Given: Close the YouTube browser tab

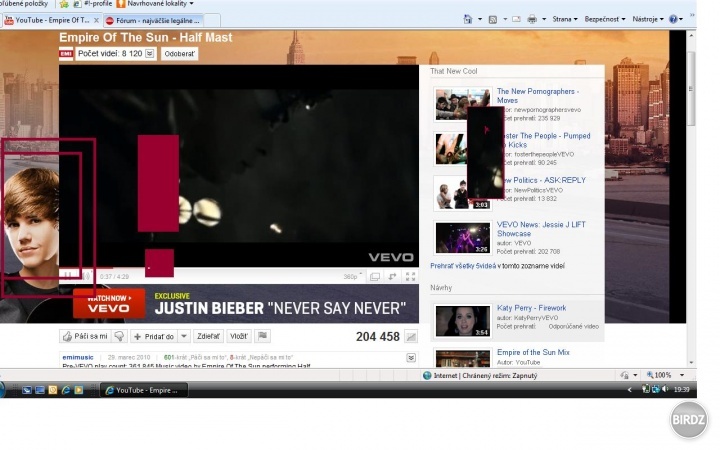Looking at the screenshot, I should pyautogui.click(x=96, y=20).
